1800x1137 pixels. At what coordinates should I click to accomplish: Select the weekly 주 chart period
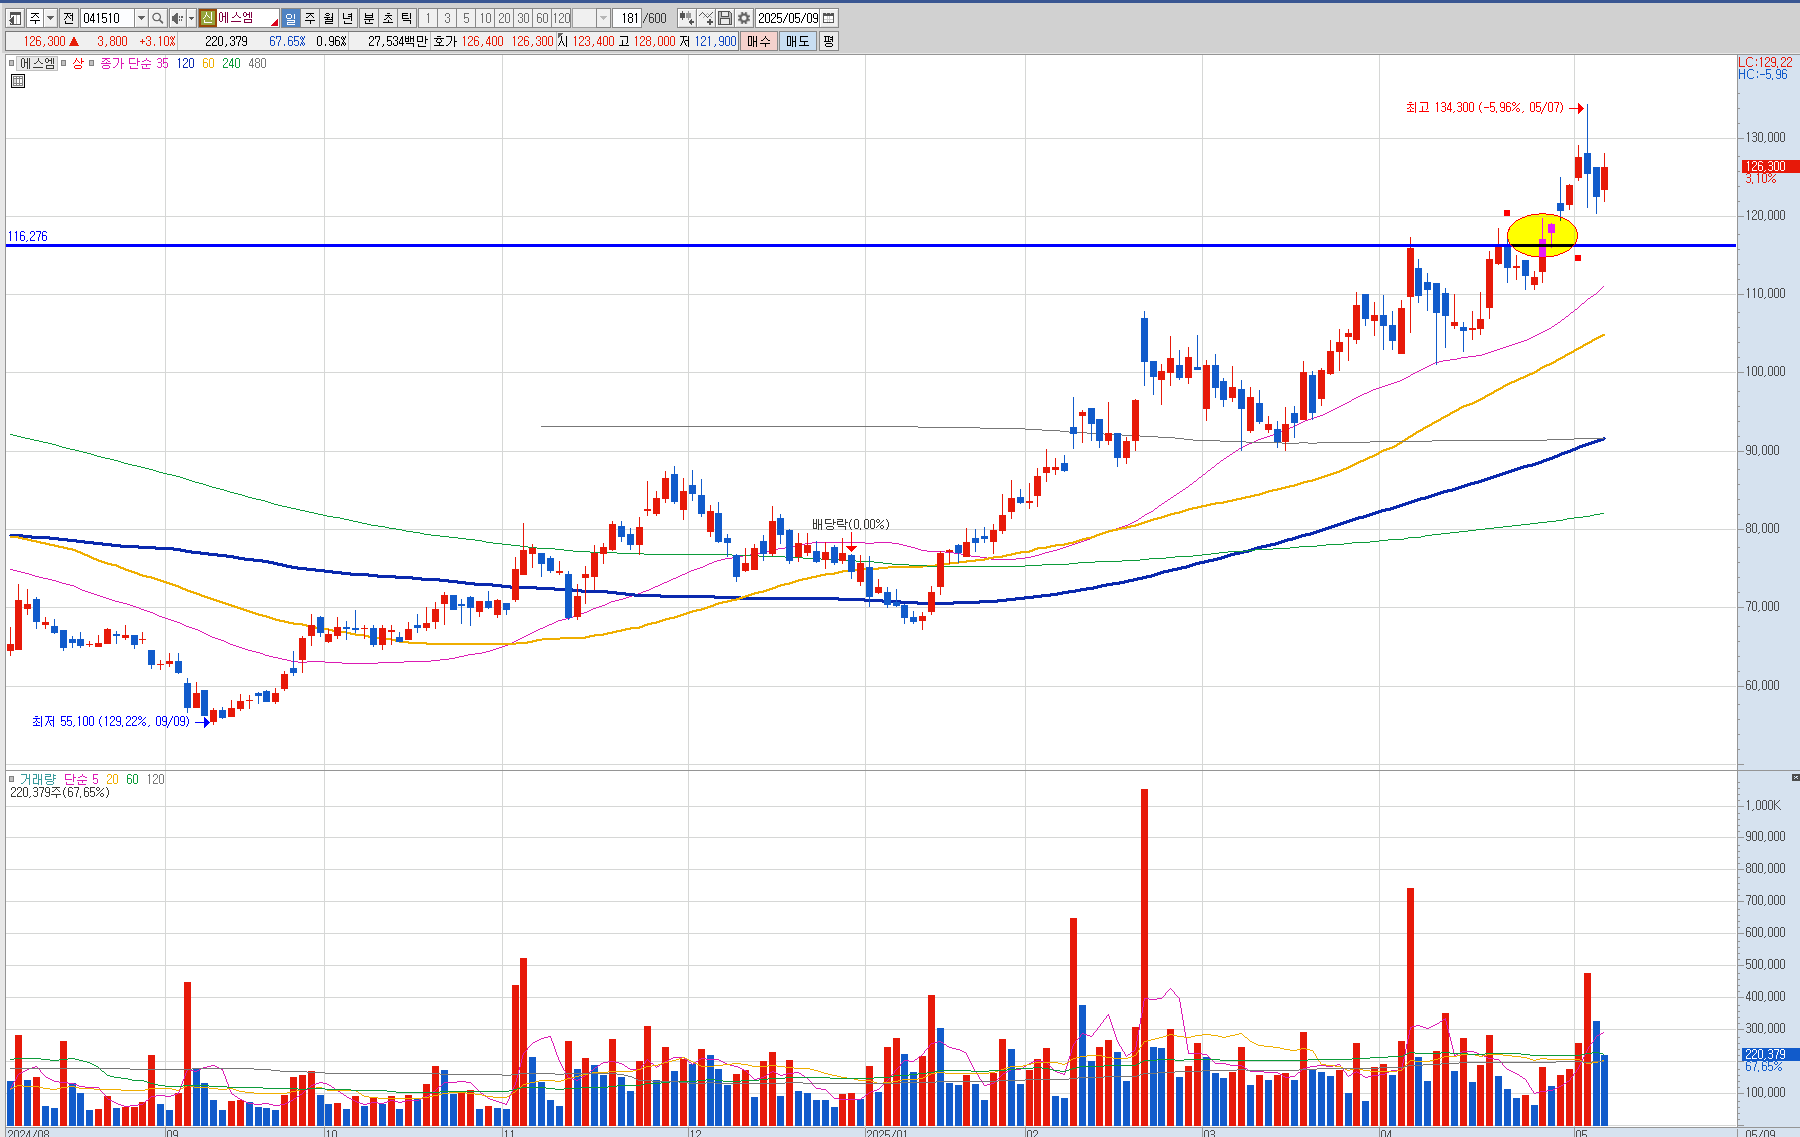click(x=309, y=18)
